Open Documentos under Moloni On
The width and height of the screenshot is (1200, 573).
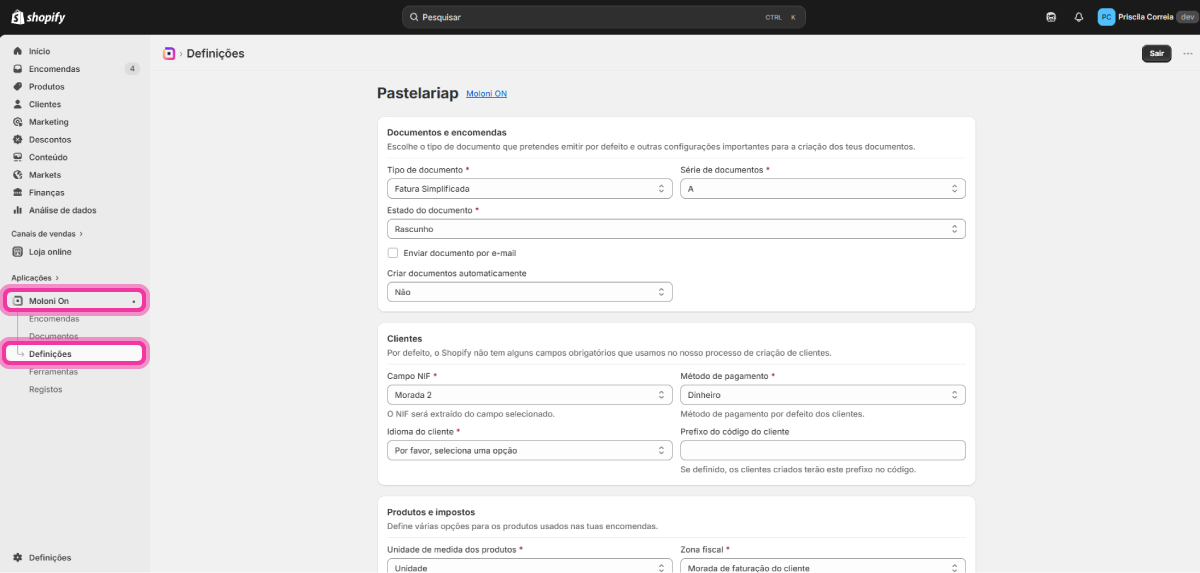[53, 336]
